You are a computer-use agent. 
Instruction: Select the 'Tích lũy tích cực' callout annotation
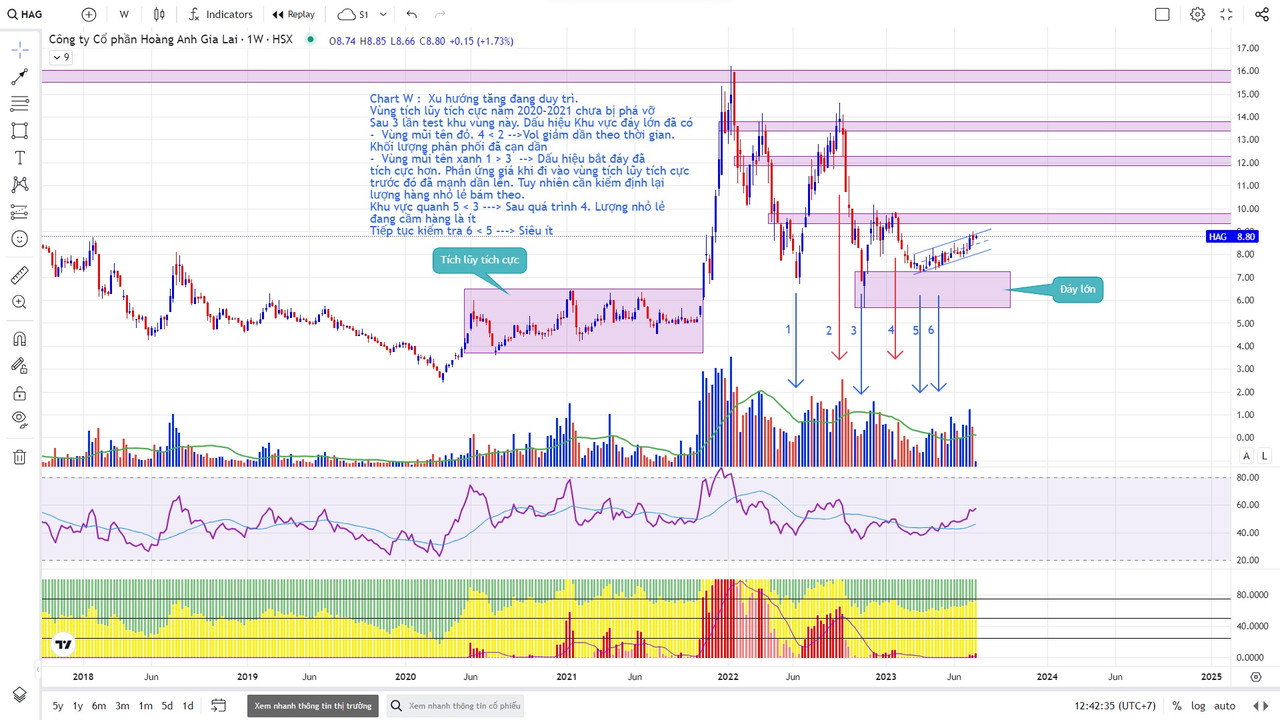pos(479,262)
